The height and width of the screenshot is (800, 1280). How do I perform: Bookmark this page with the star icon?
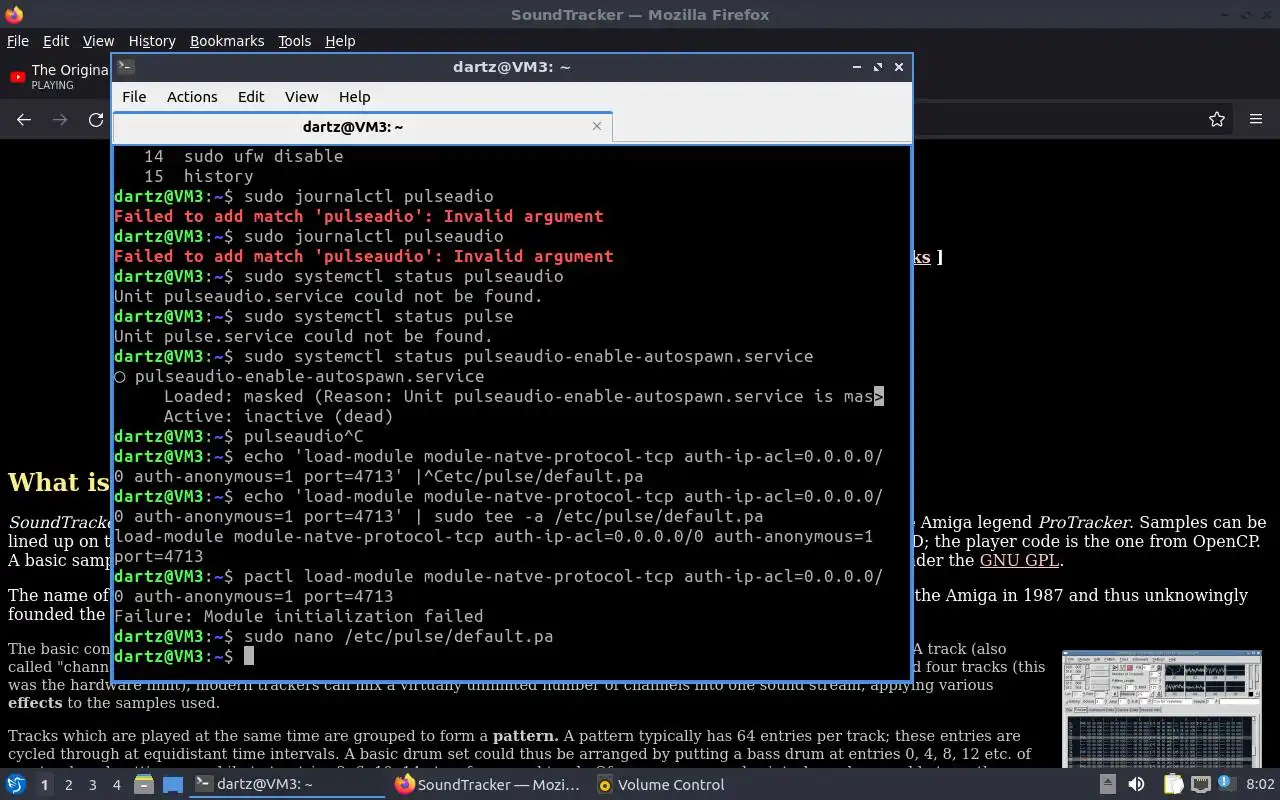tap(1217, 119)
